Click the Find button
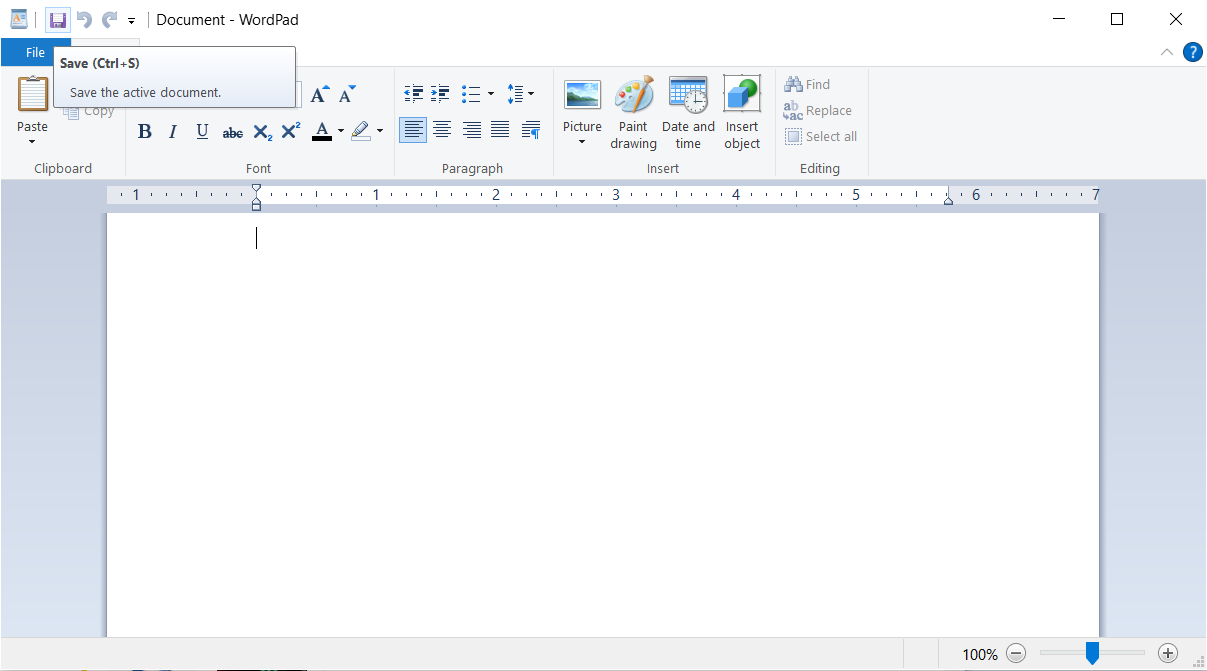This screenshot has height=671, width=1207. coord(808,85)
